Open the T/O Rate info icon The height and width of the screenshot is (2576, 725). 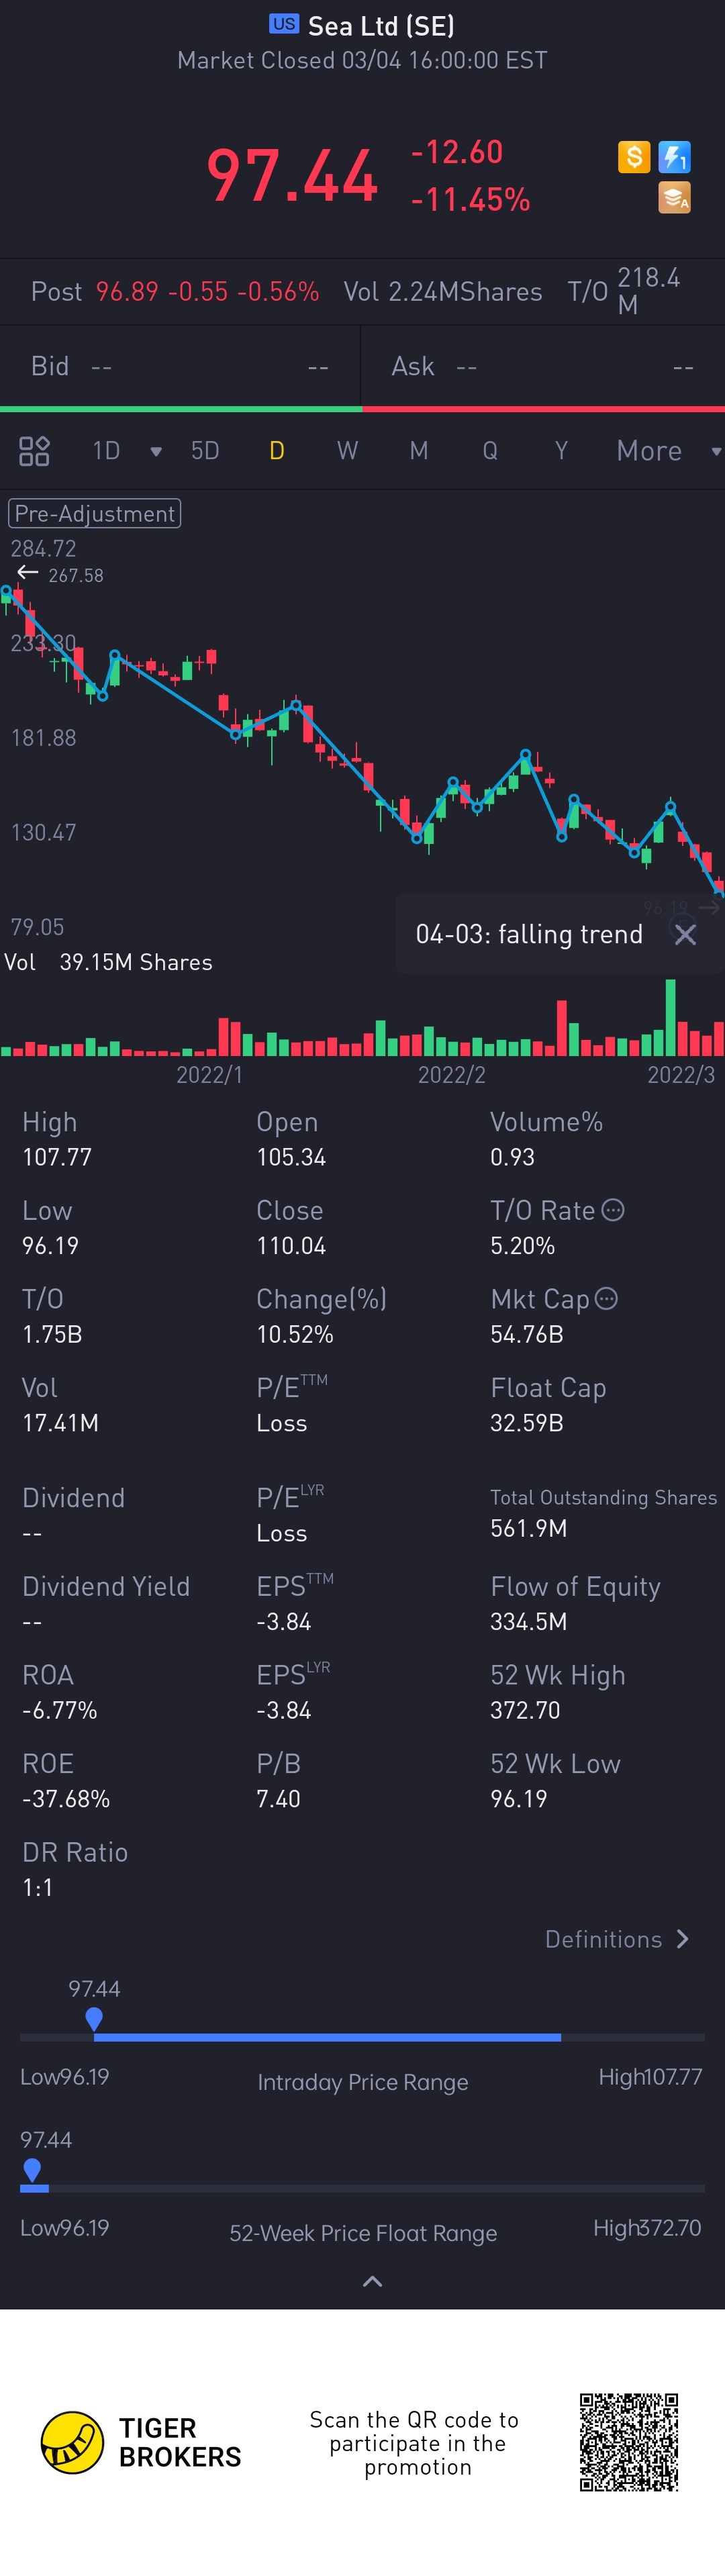613,1210
